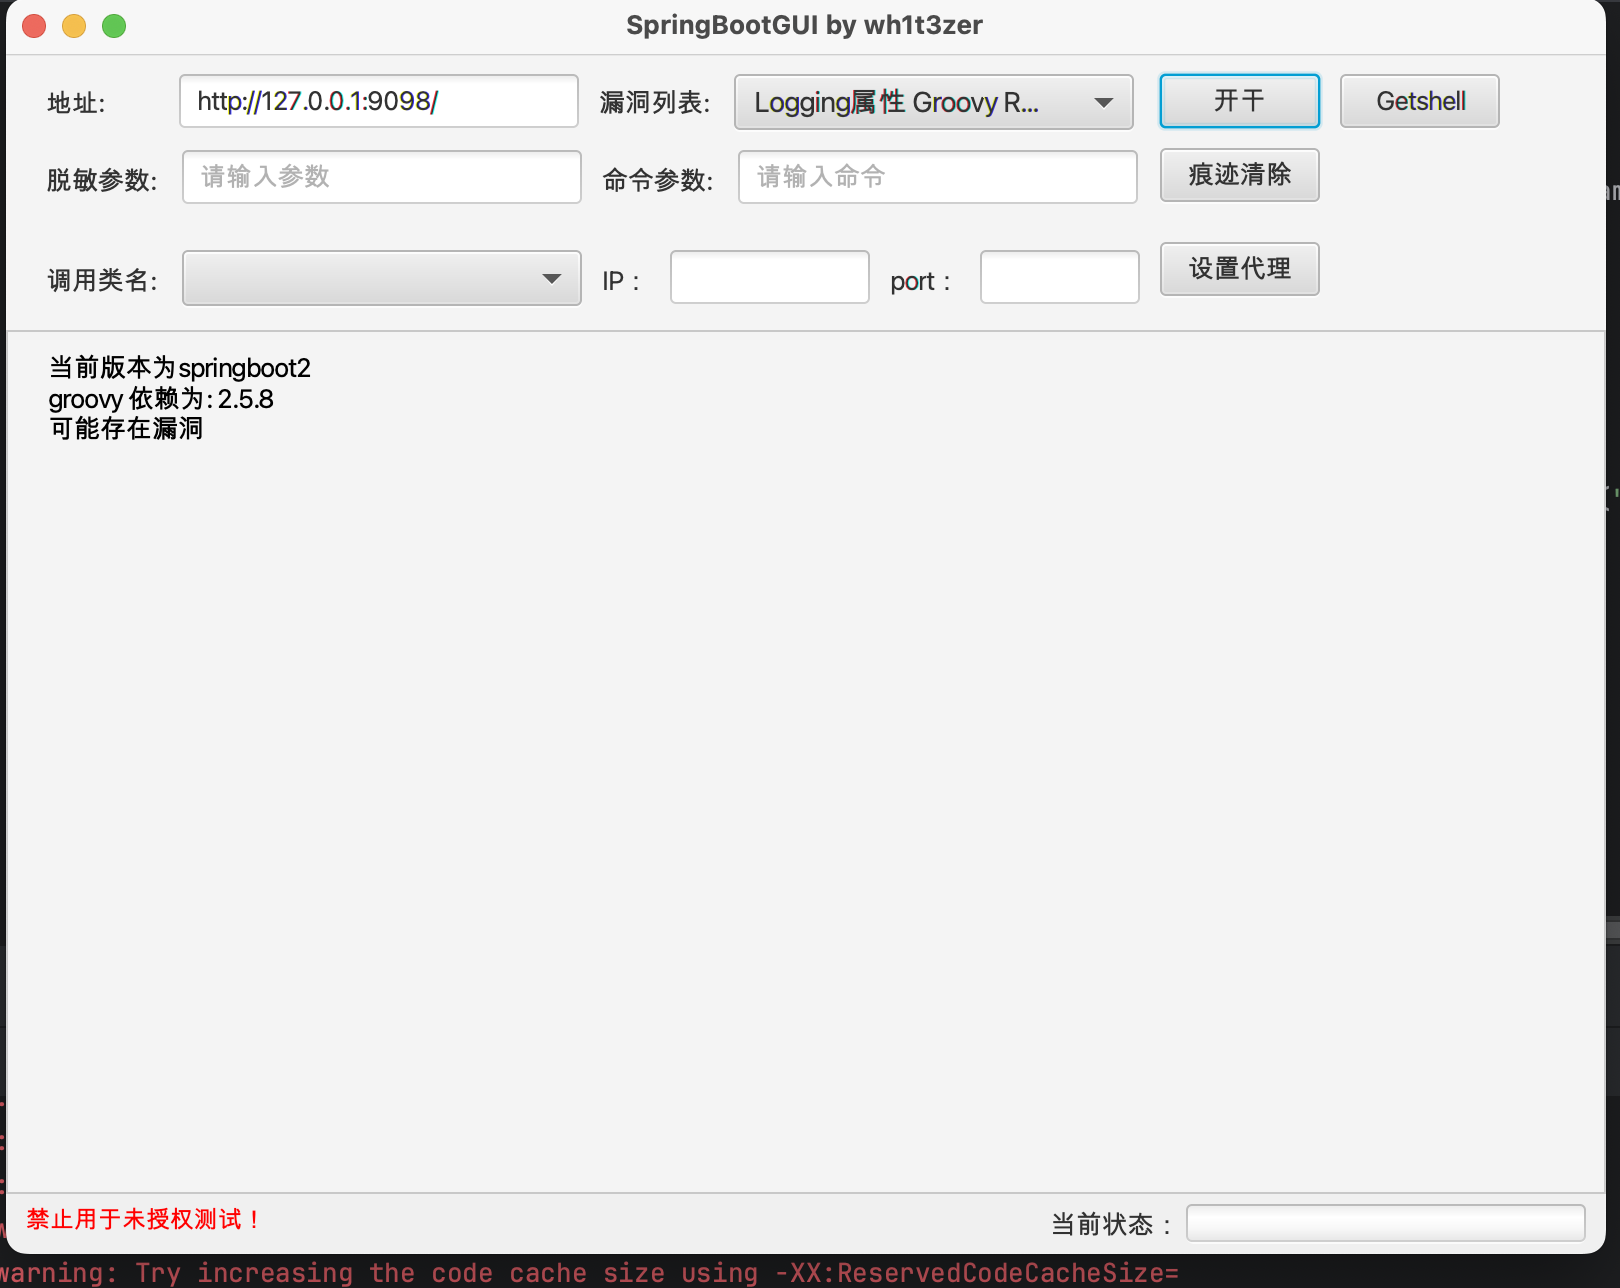
Task: Open the 调用类名 class name dropdown
Action: click(381, 278)
